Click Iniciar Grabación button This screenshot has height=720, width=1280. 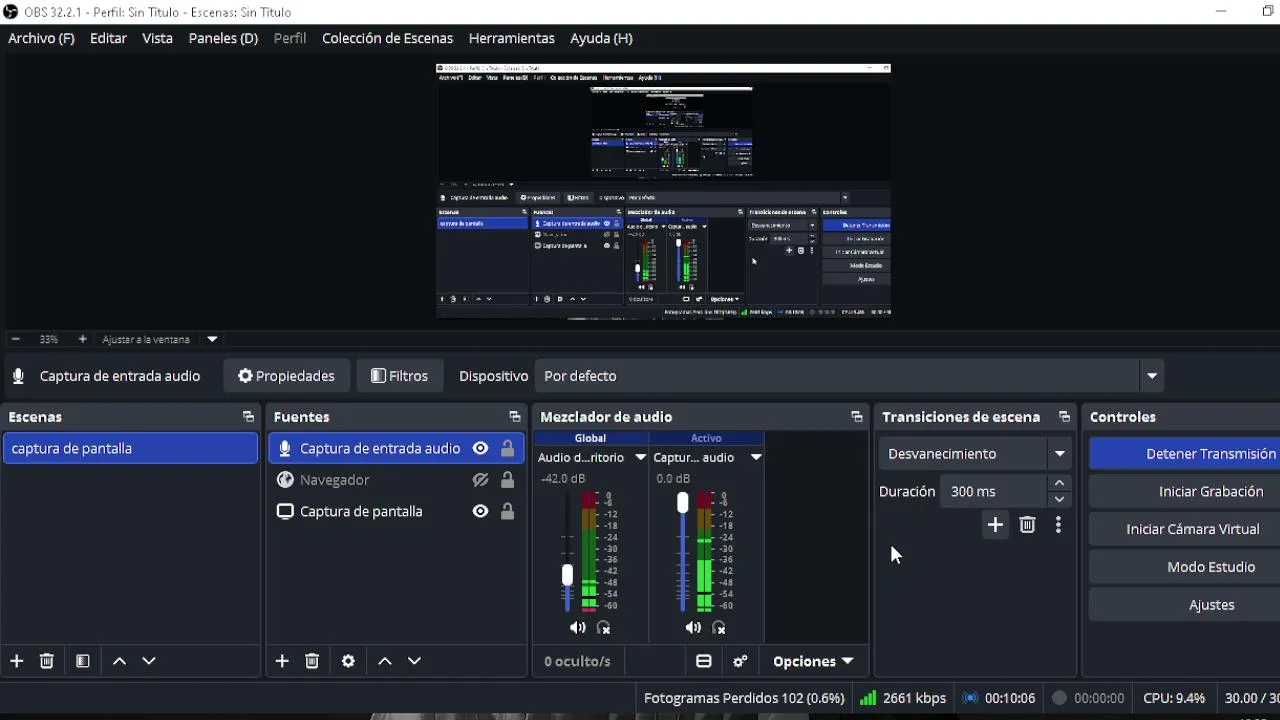click(x=1184, y=492)
